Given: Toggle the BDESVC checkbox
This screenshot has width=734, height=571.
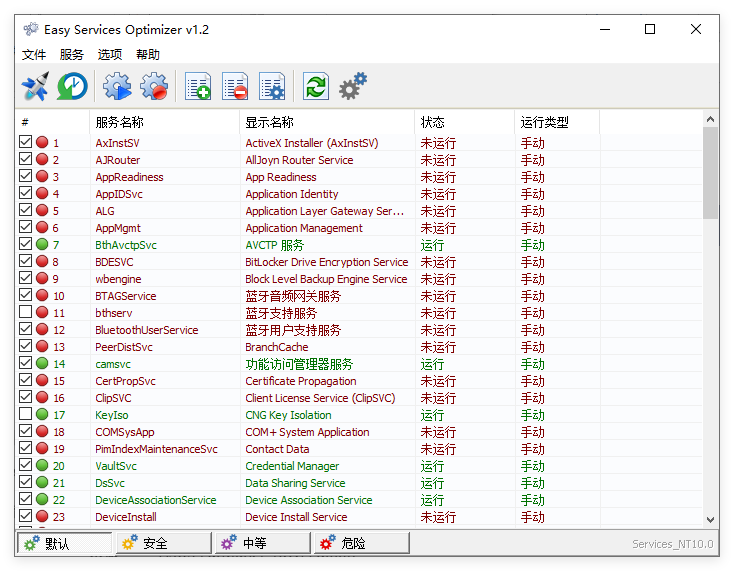Looking at the screenshot, I should 26,261.
